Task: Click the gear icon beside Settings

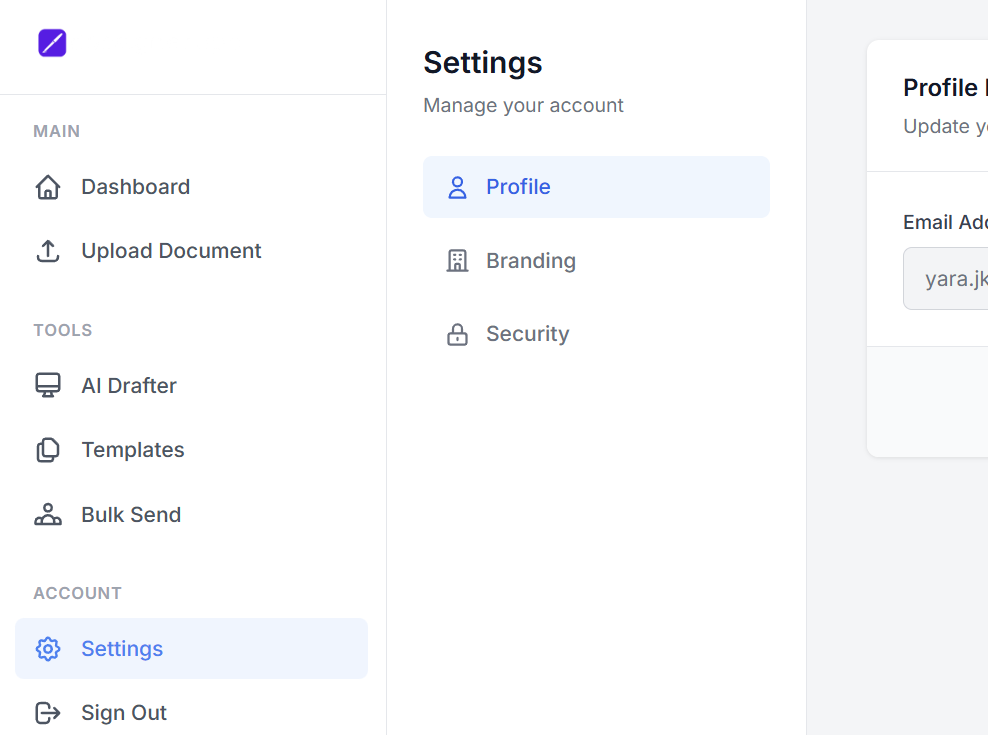Action: point(47,649)
